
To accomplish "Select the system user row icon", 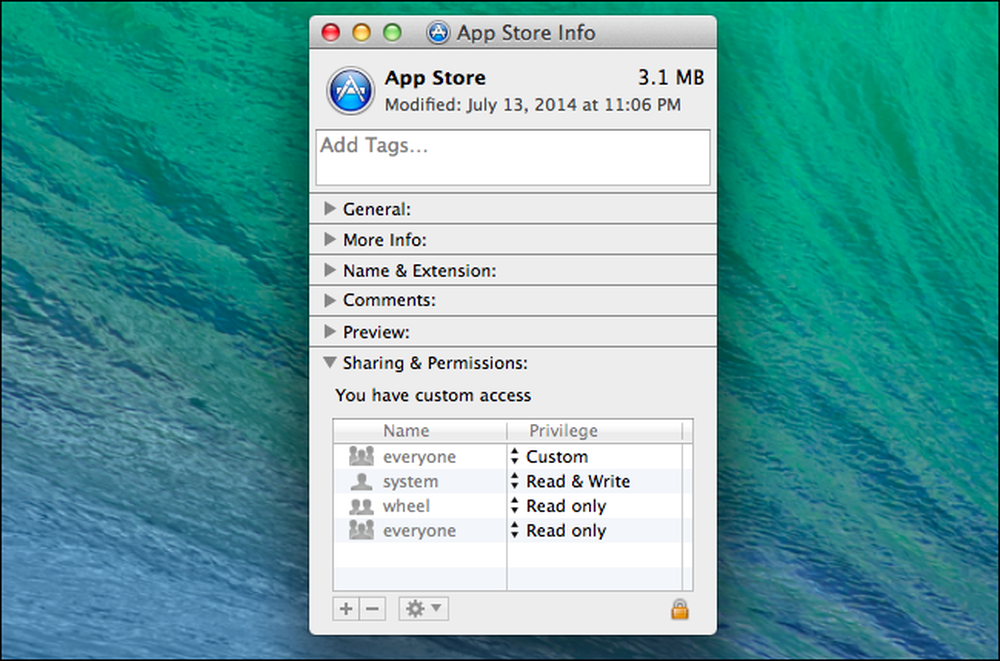I will coord(361,481).
